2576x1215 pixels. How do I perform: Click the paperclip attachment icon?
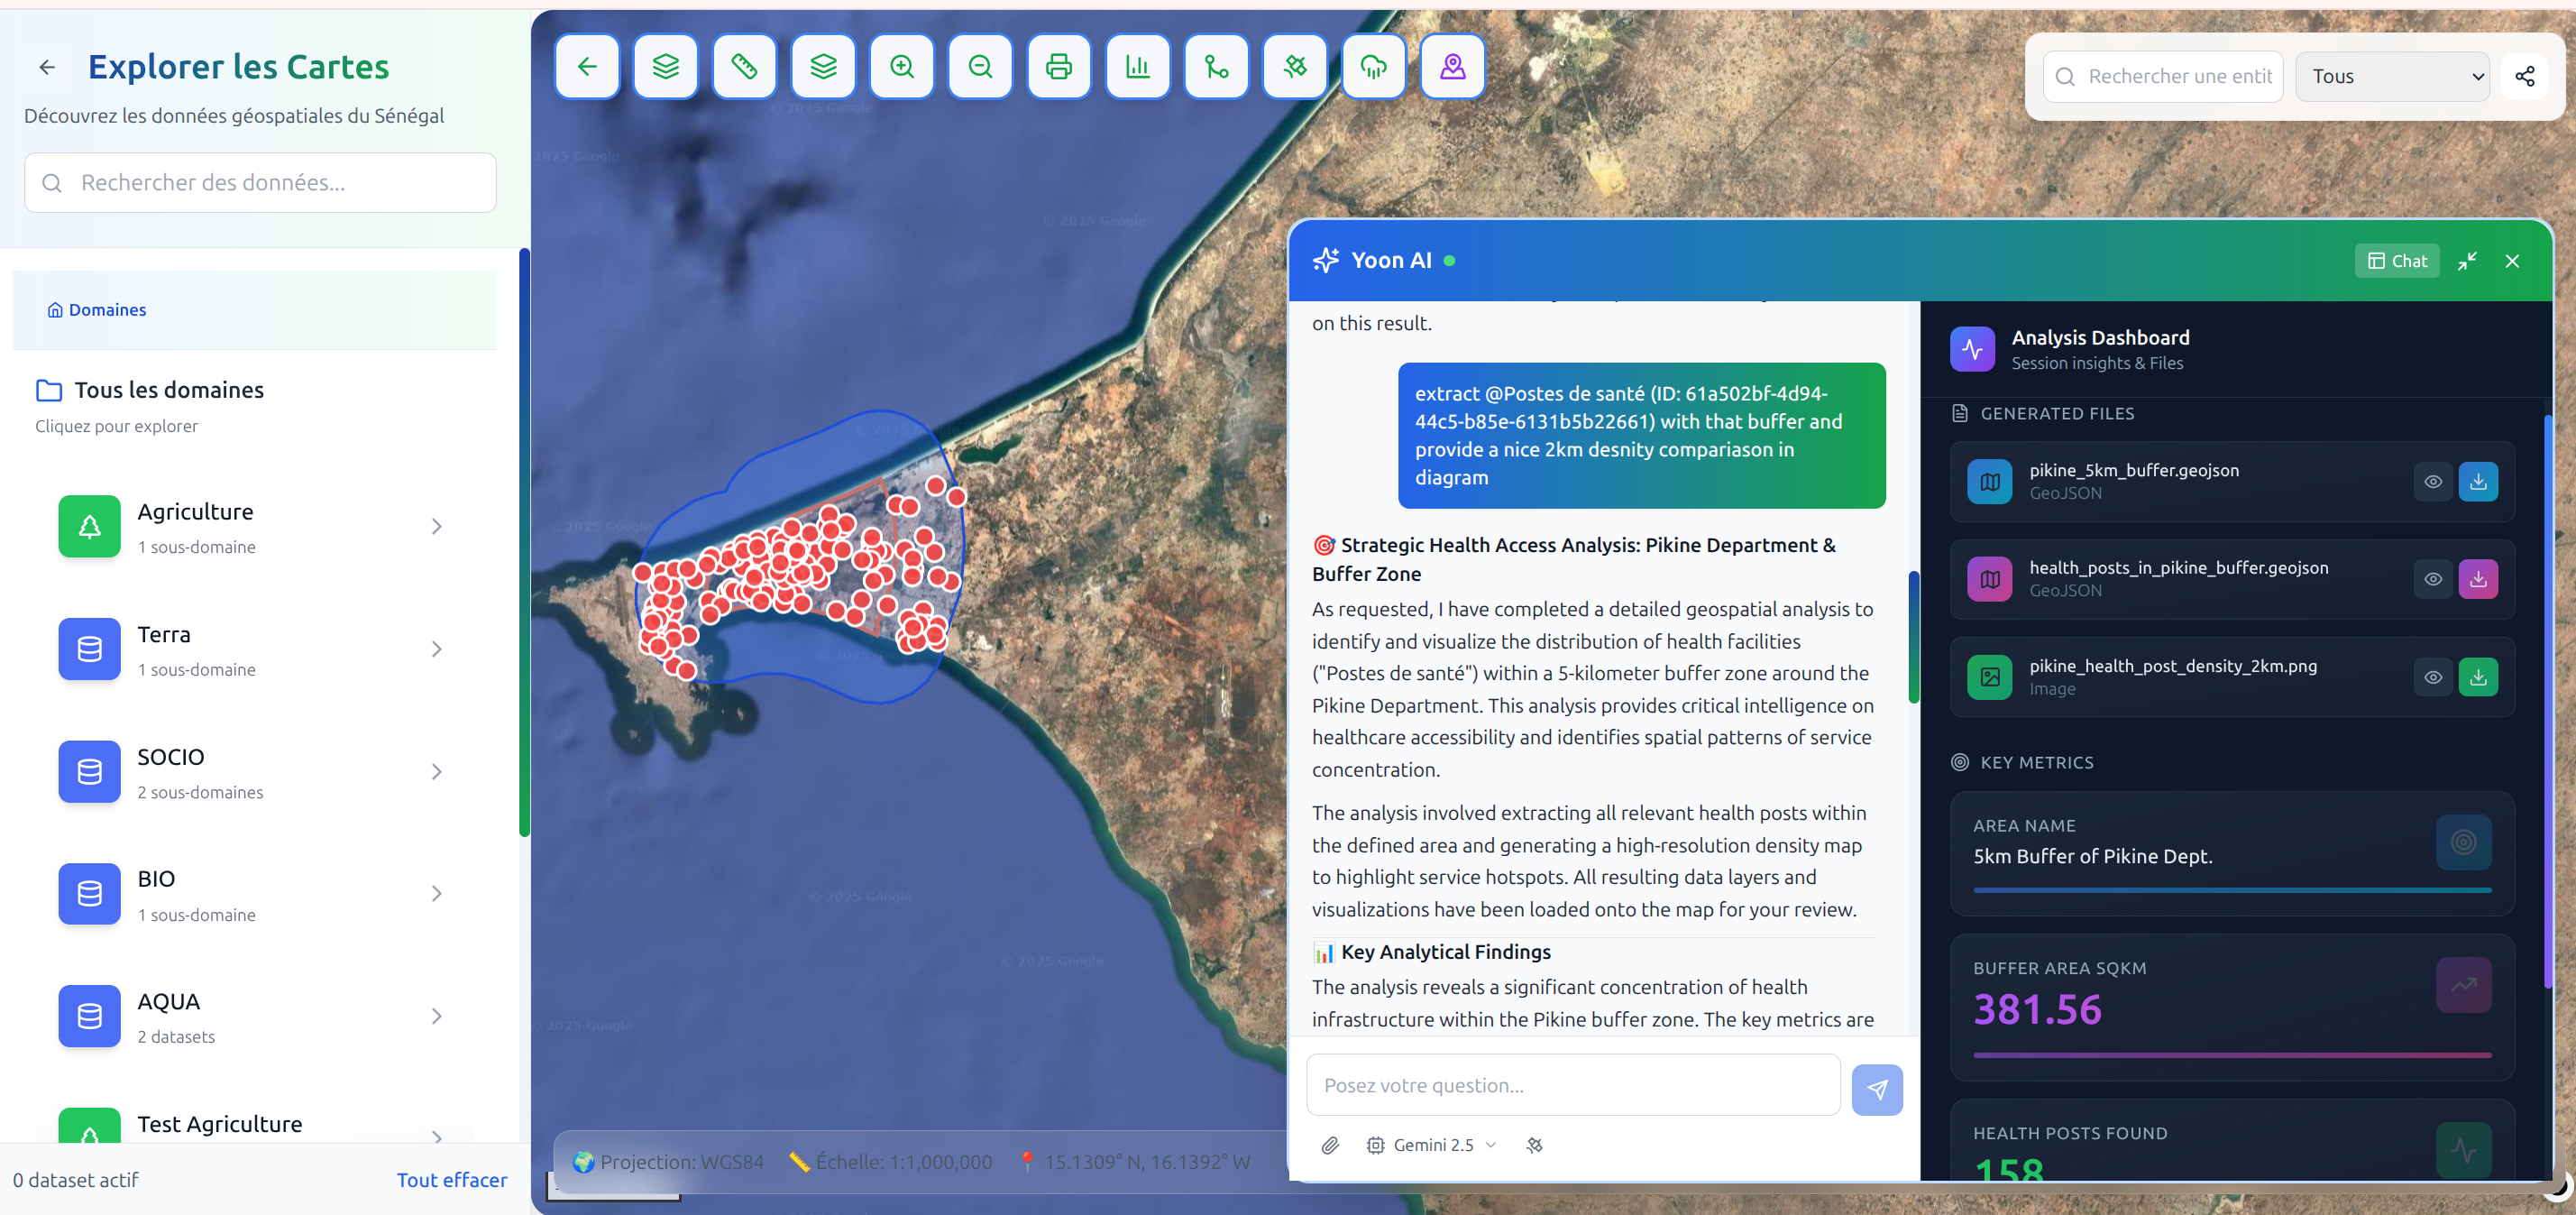1329,1145
